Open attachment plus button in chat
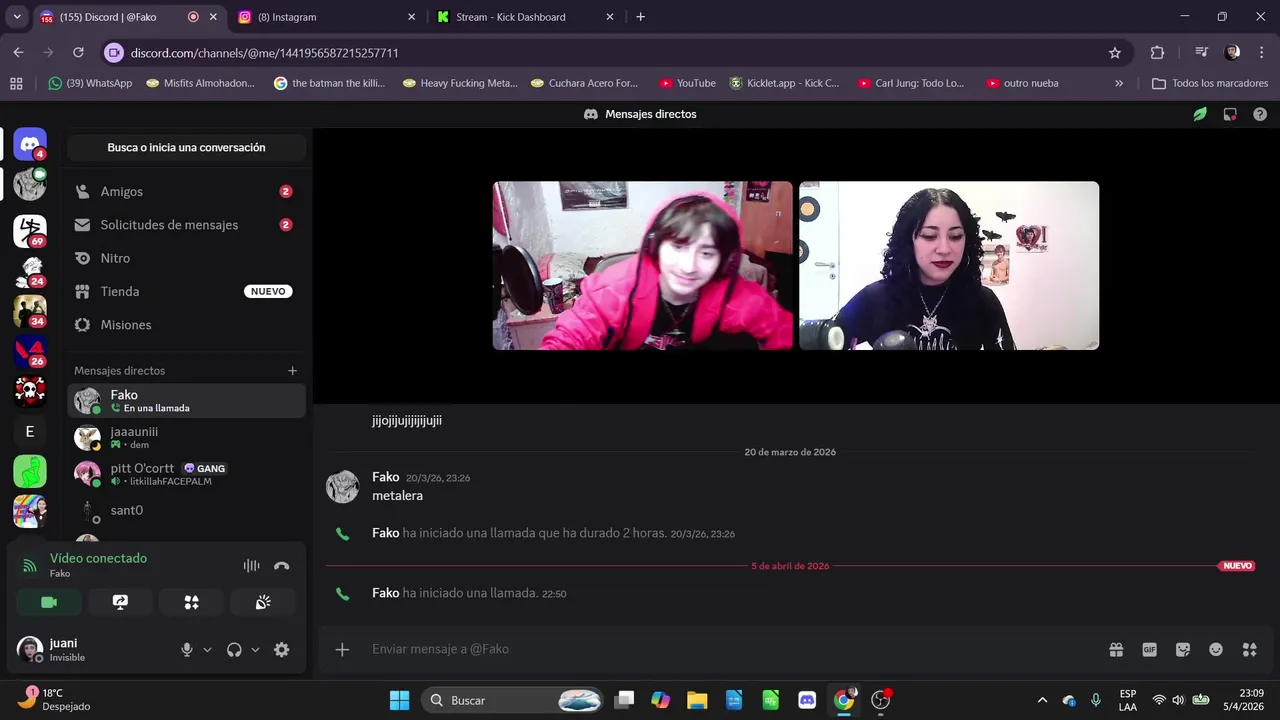 [x=342, y=650]
